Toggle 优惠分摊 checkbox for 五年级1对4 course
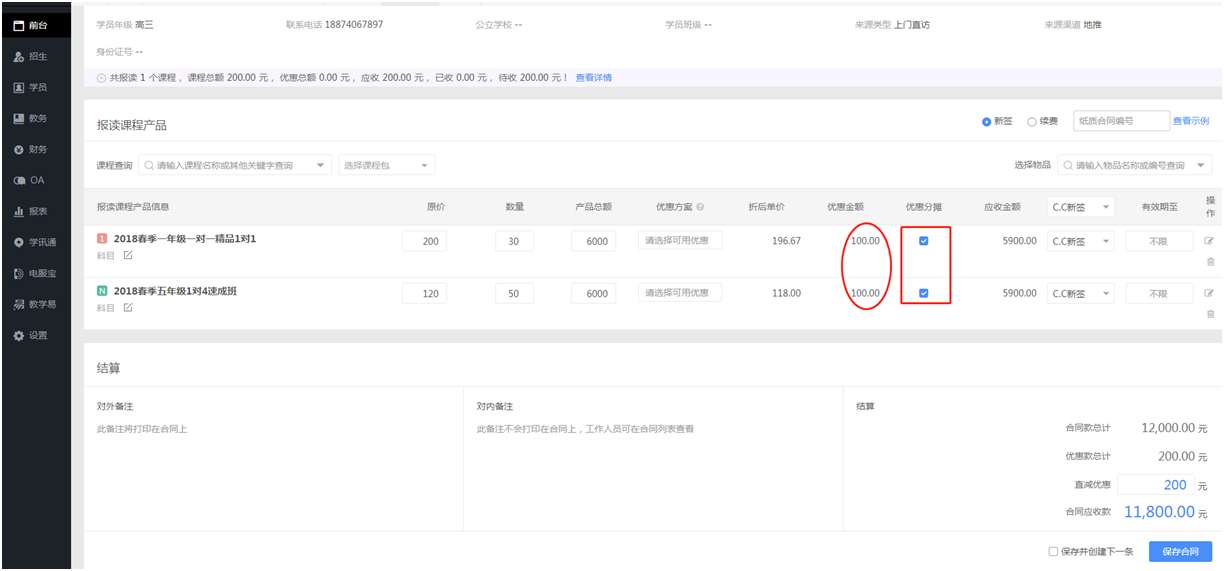 point(923,293)
